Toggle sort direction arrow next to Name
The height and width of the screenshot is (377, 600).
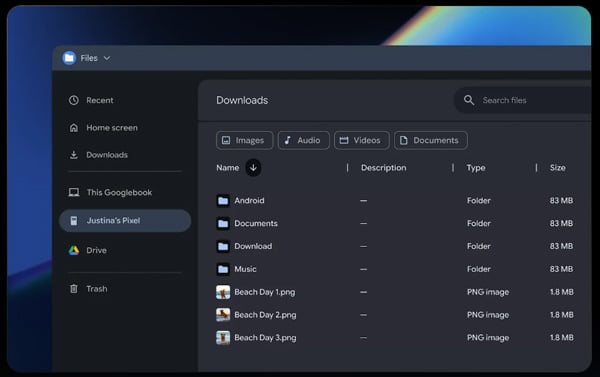[253, 168]
